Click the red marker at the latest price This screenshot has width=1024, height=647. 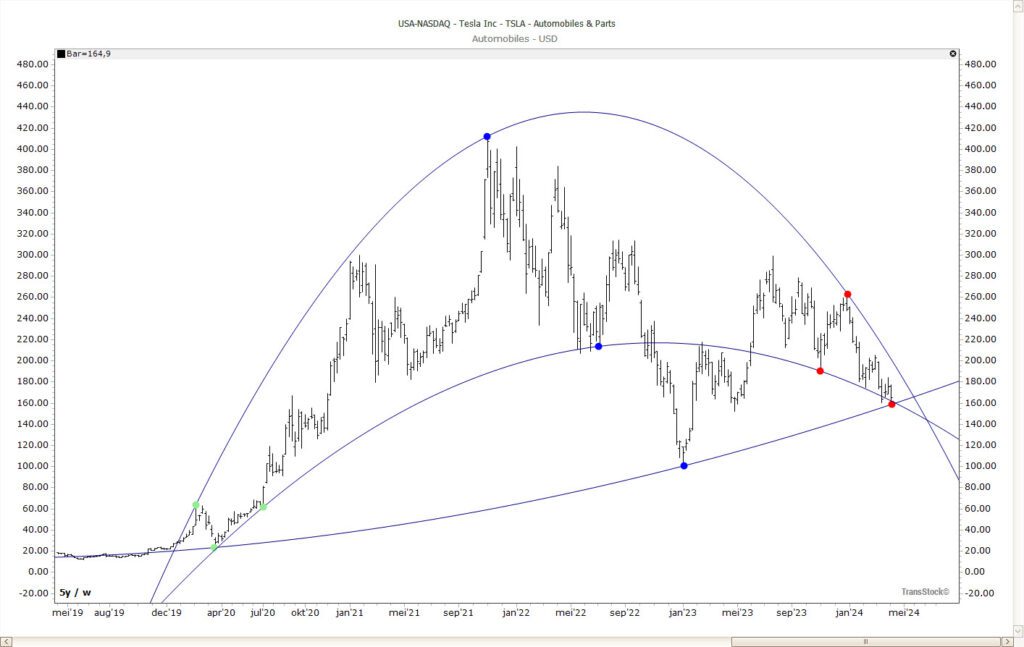[x=891, y=404]
